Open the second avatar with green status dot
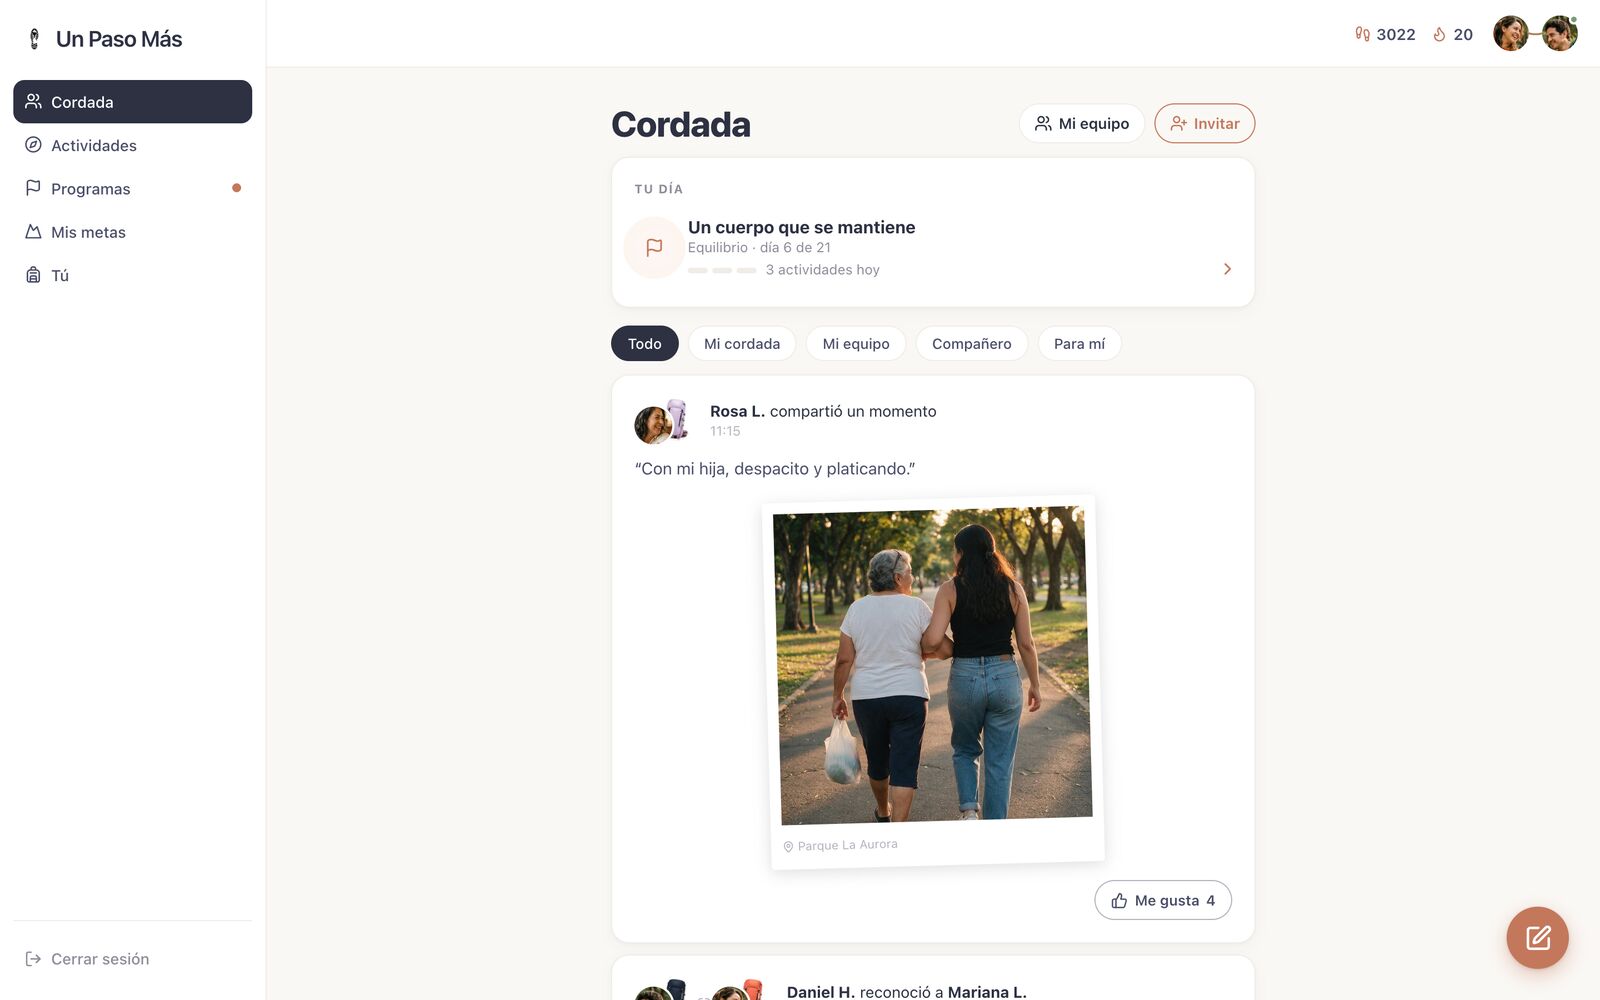1600x1000 pixels. [x=1559, y=34]
